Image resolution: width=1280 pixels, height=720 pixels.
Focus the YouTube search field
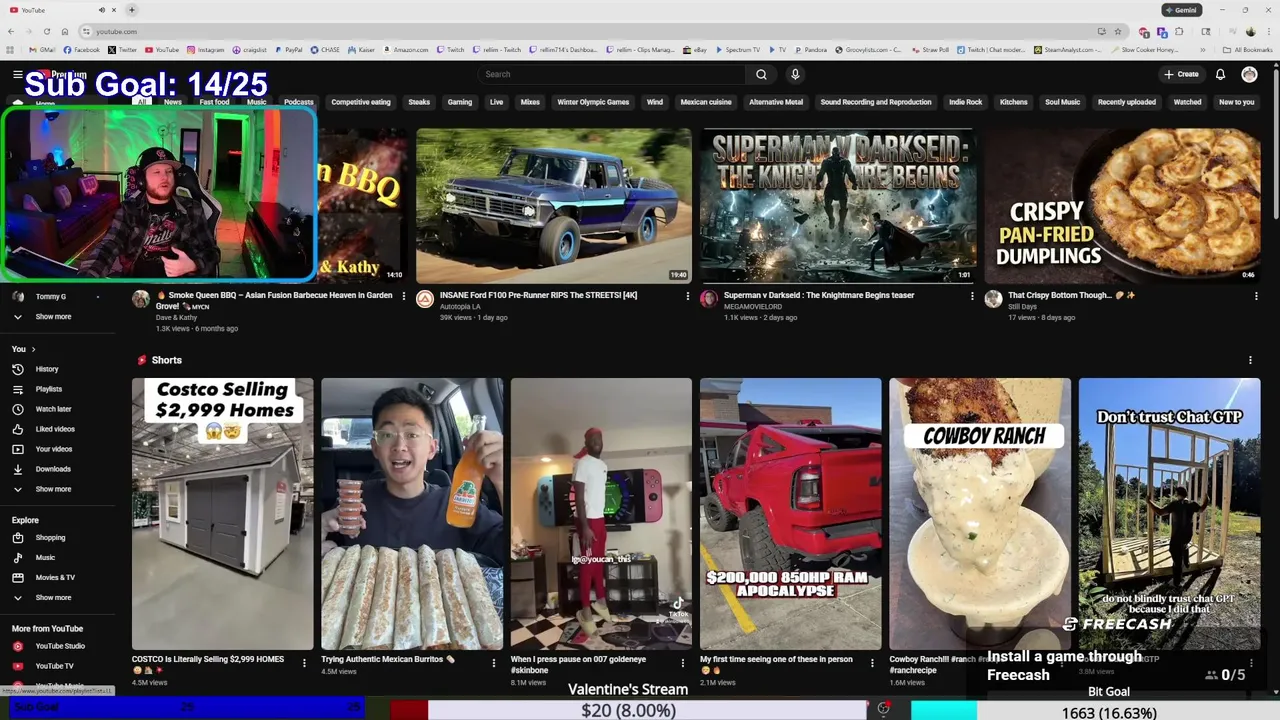pos(612,74)
